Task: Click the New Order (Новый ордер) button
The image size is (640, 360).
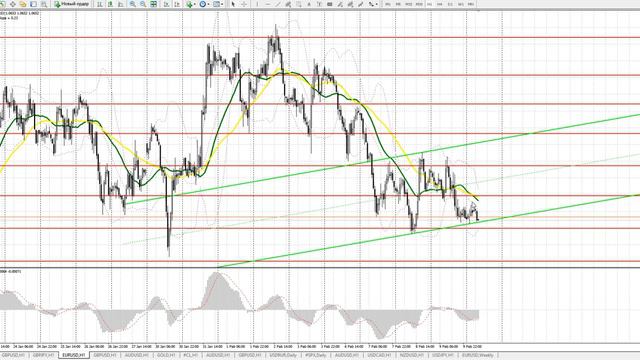Action: (x=71, y=4)
